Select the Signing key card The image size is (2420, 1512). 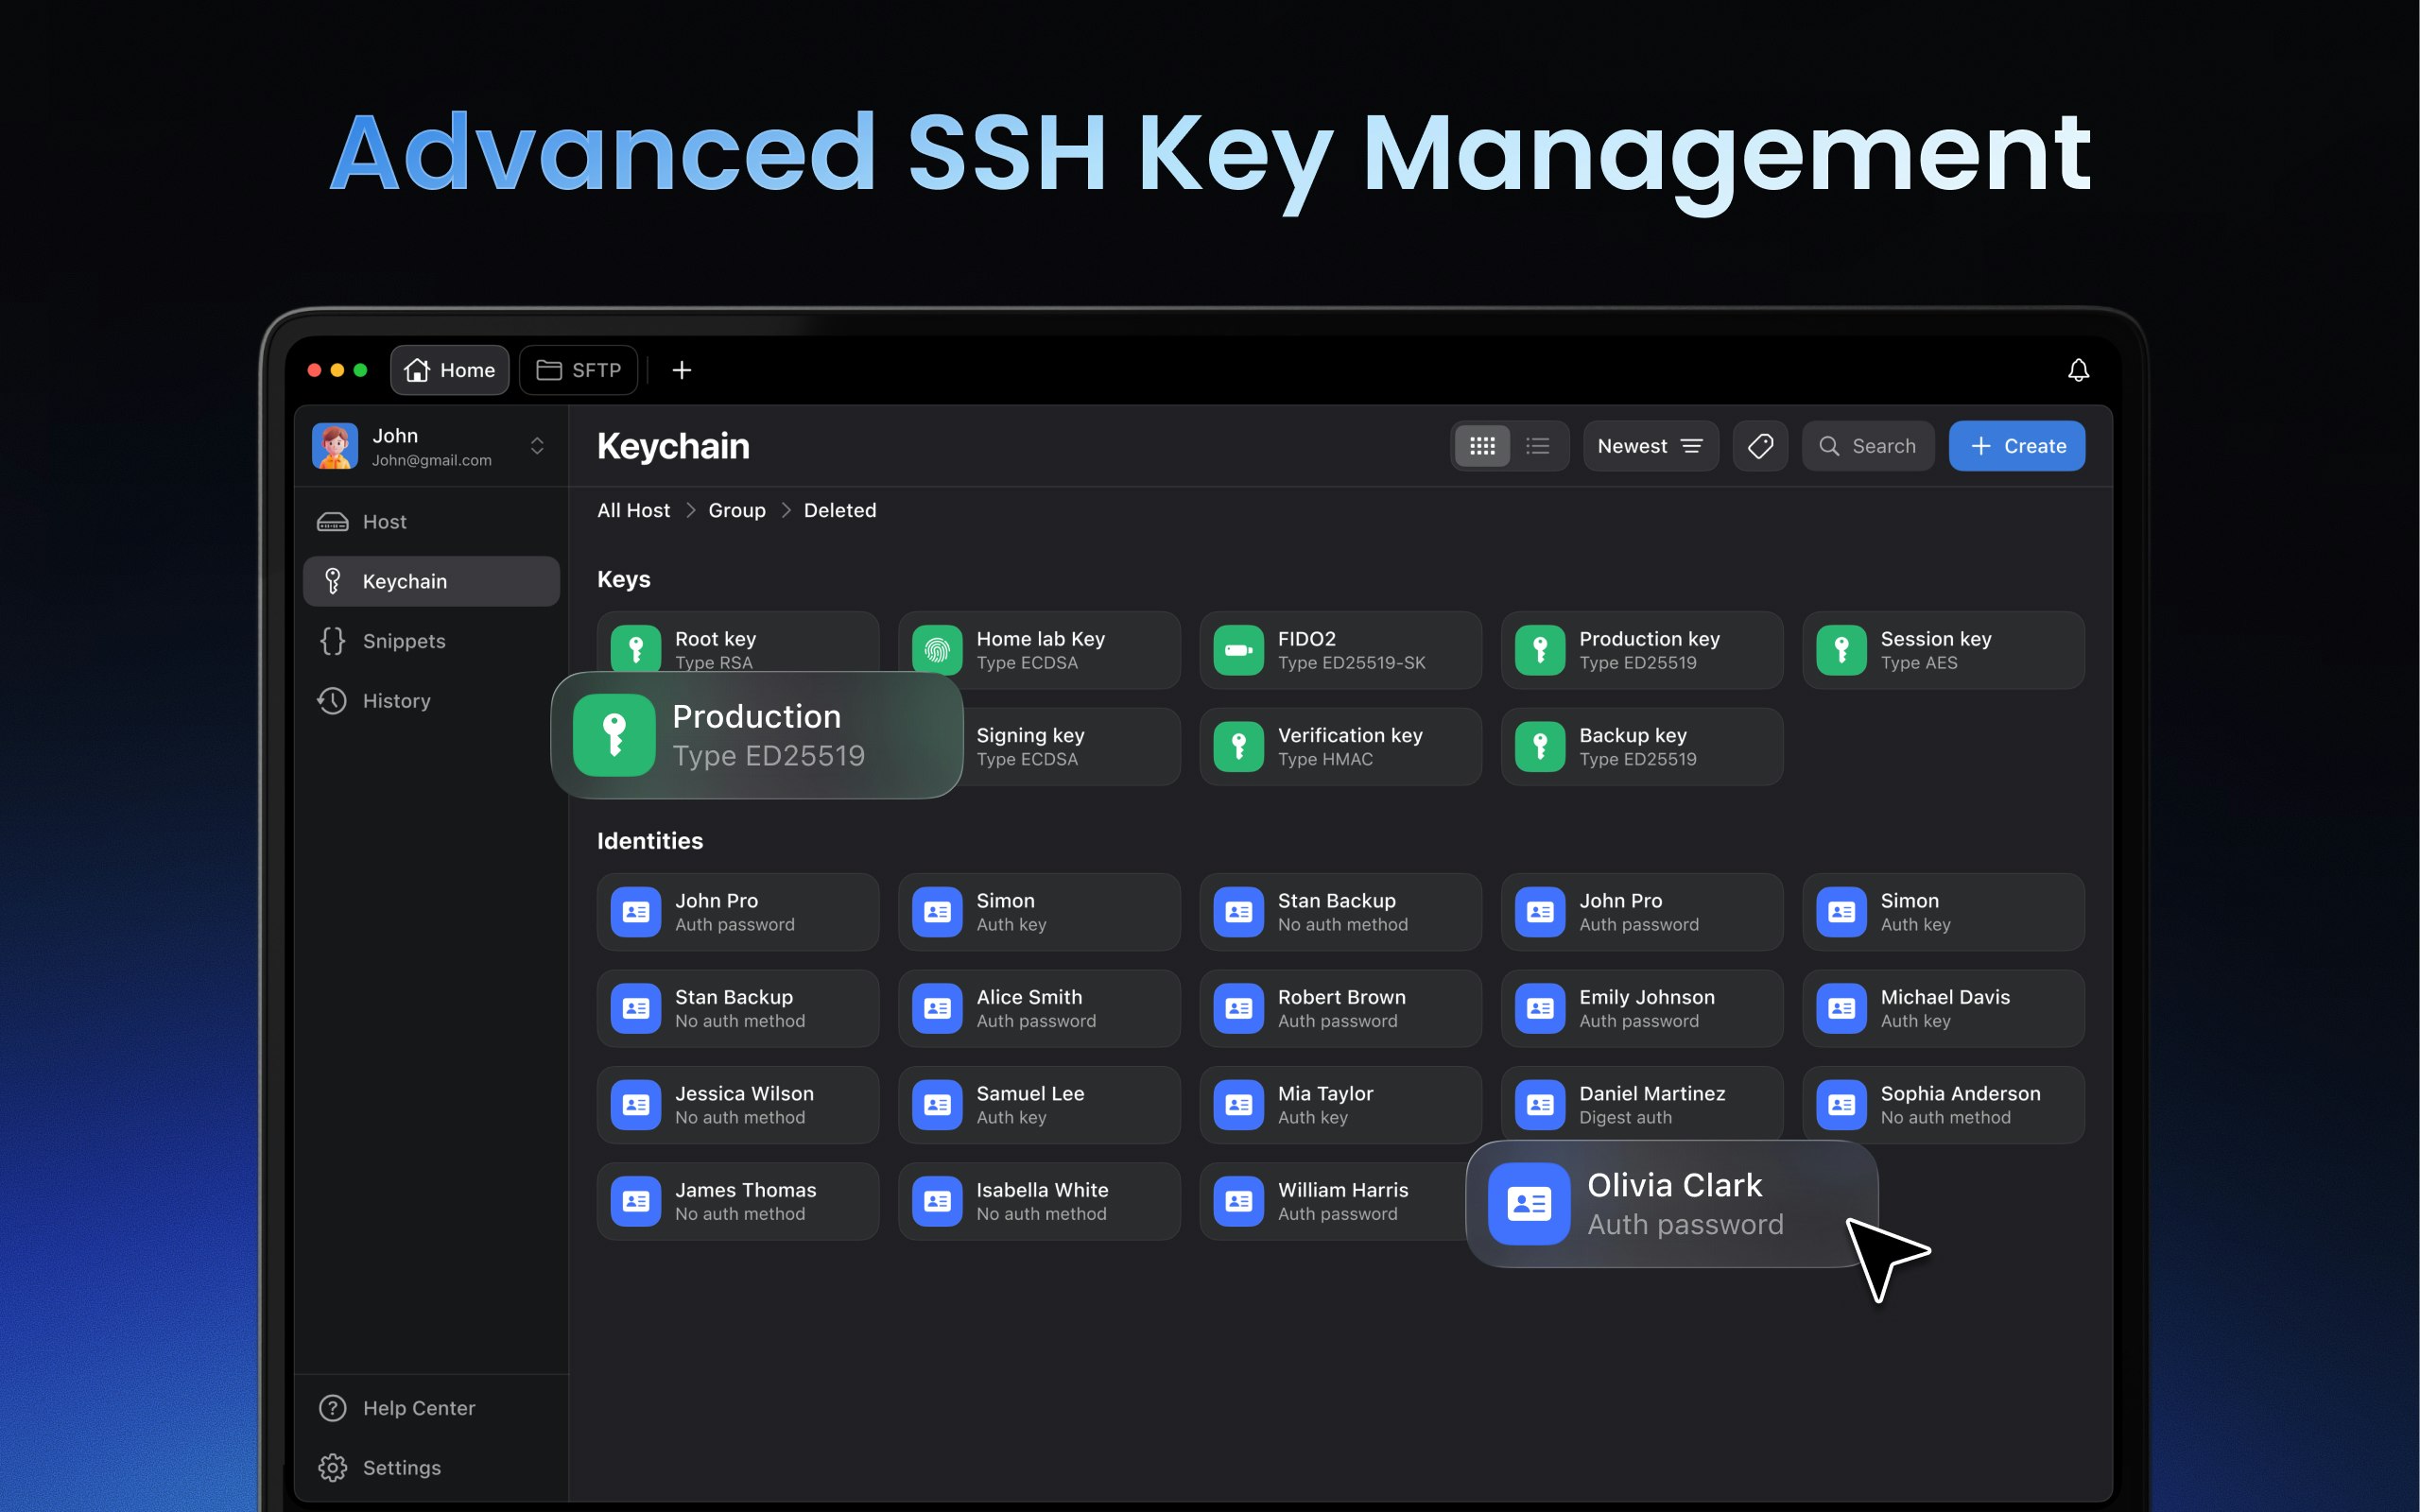tap(1070, 747)
